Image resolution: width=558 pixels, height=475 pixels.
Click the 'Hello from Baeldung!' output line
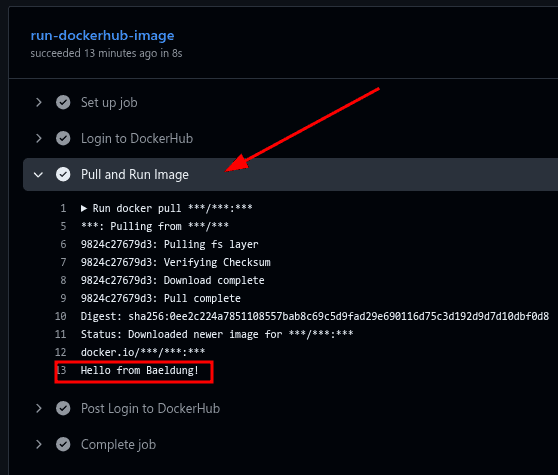pos(139,370)
